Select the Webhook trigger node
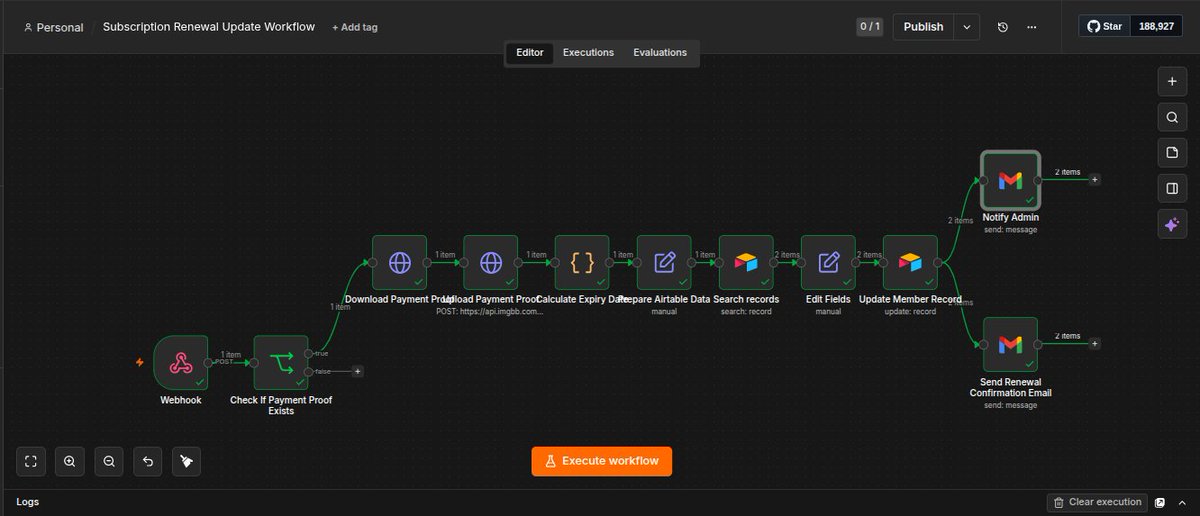 click(181, 362)
